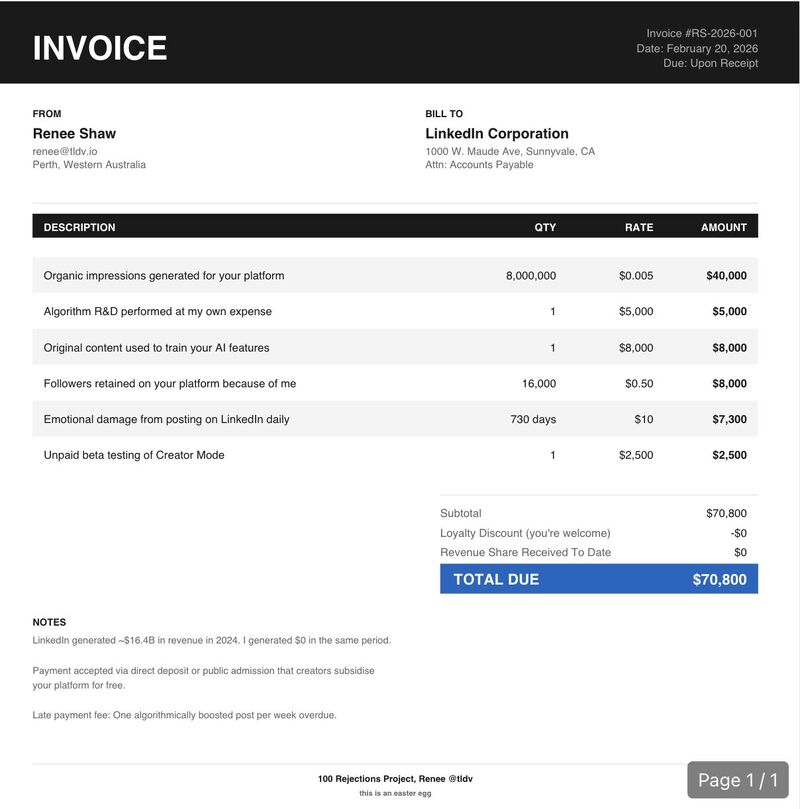
Task: Click the Due: Upon Receipt text
Action: pos(710,63)
